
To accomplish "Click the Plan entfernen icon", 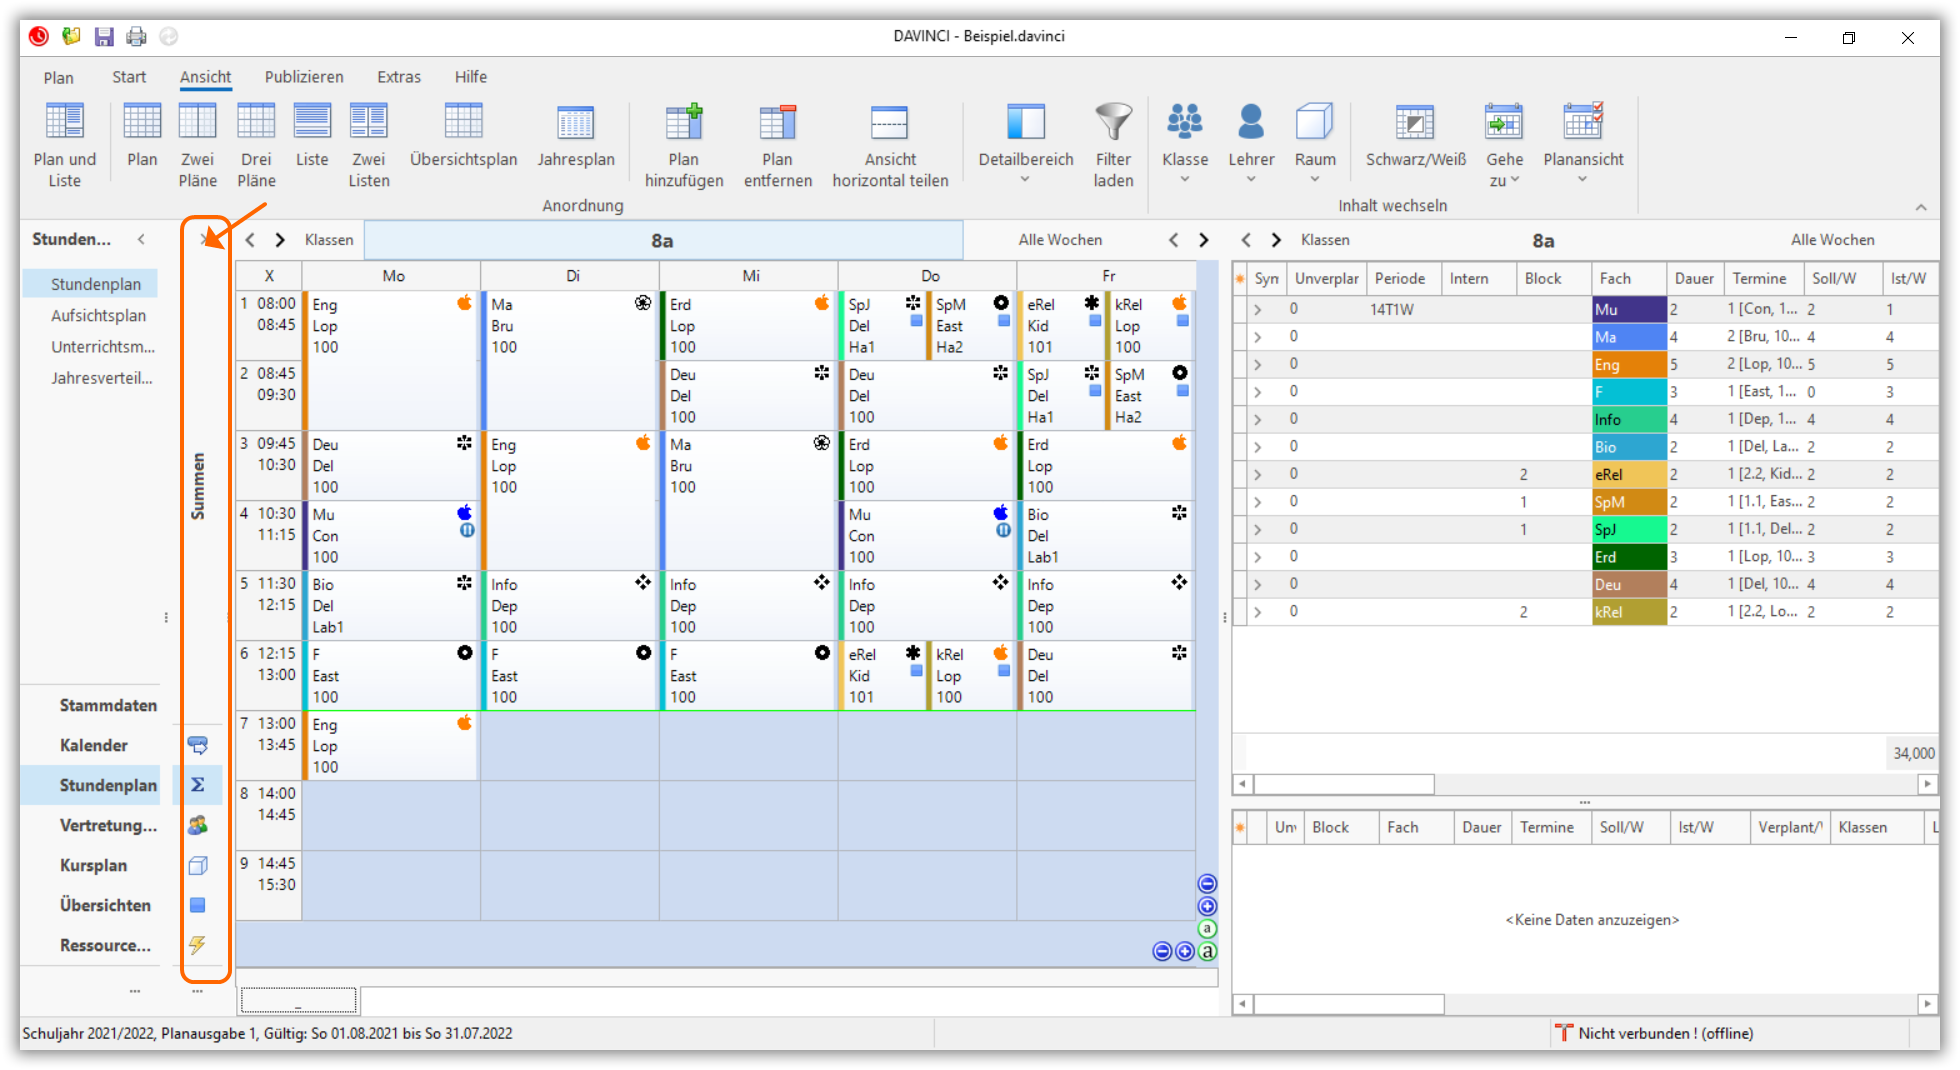I will point(777,123).
